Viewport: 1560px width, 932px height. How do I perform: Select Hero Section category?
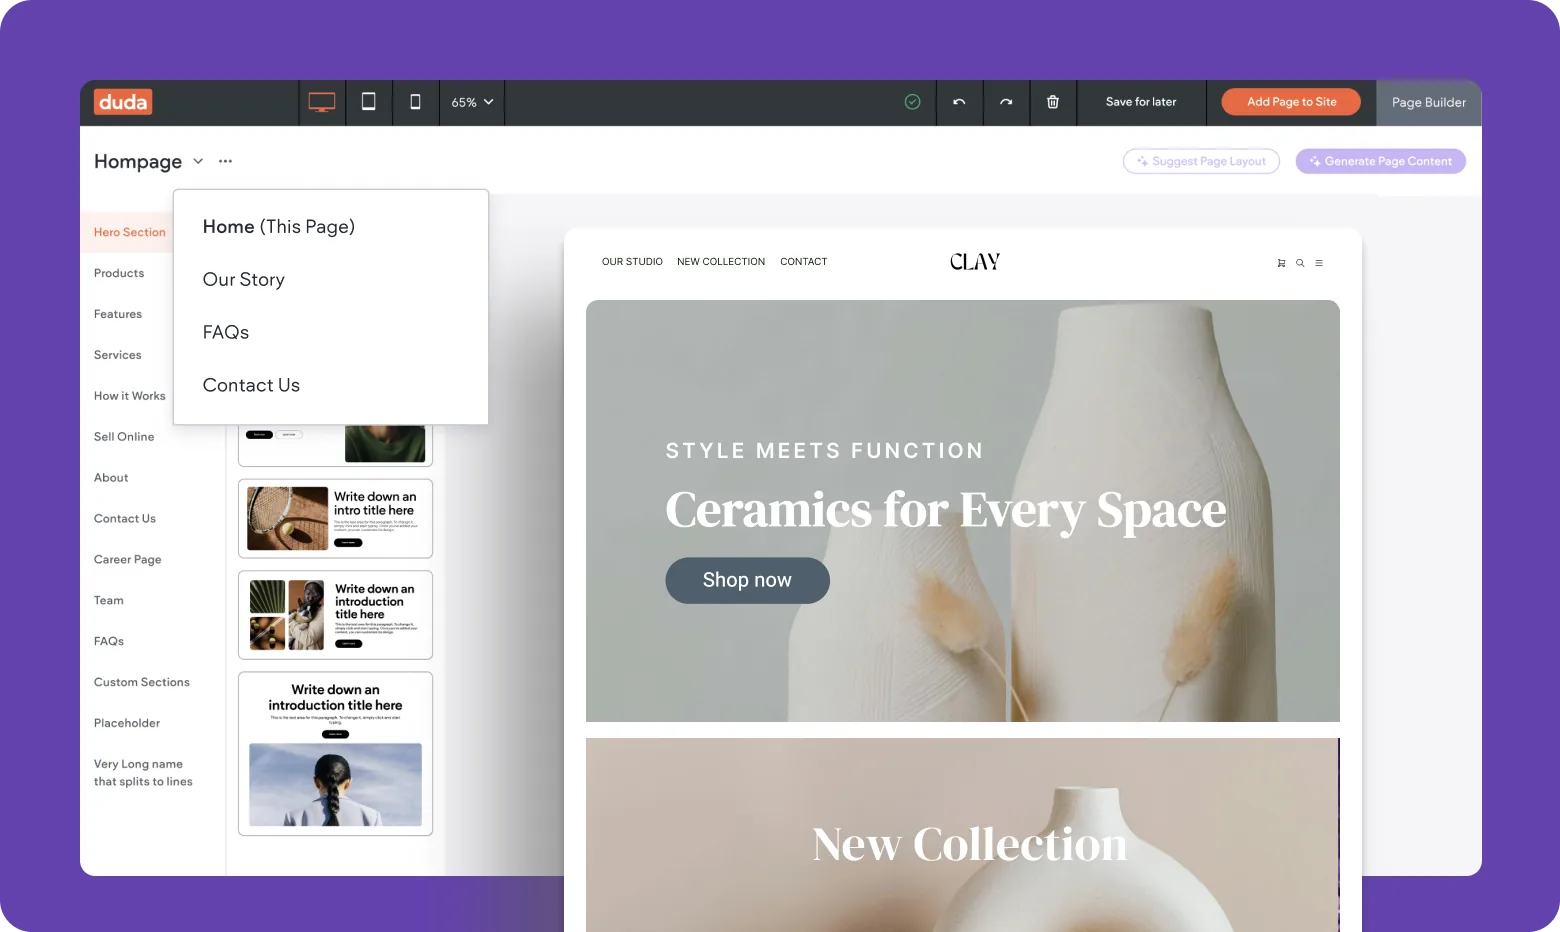pos(130,232)
